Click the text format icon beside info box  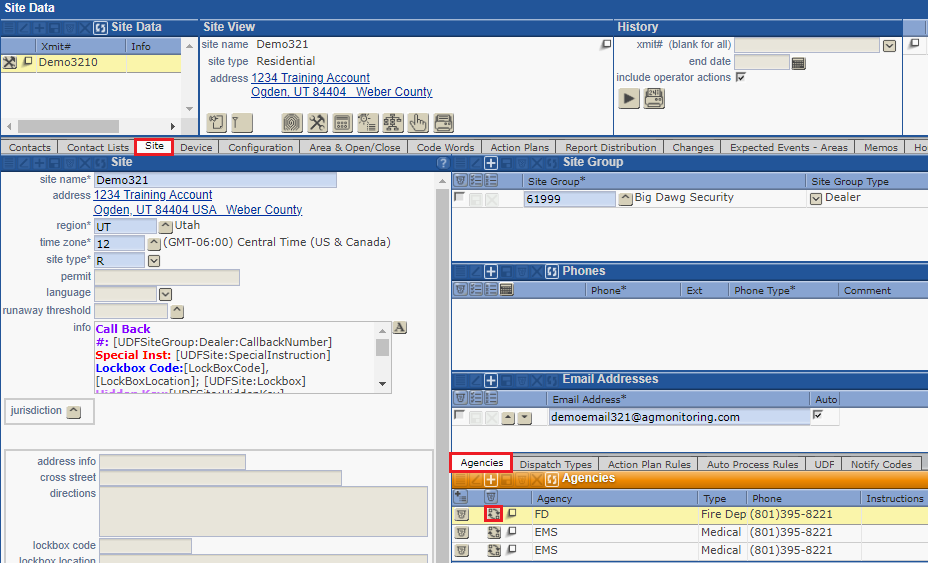pyautogui.click(x=399, y=328)
